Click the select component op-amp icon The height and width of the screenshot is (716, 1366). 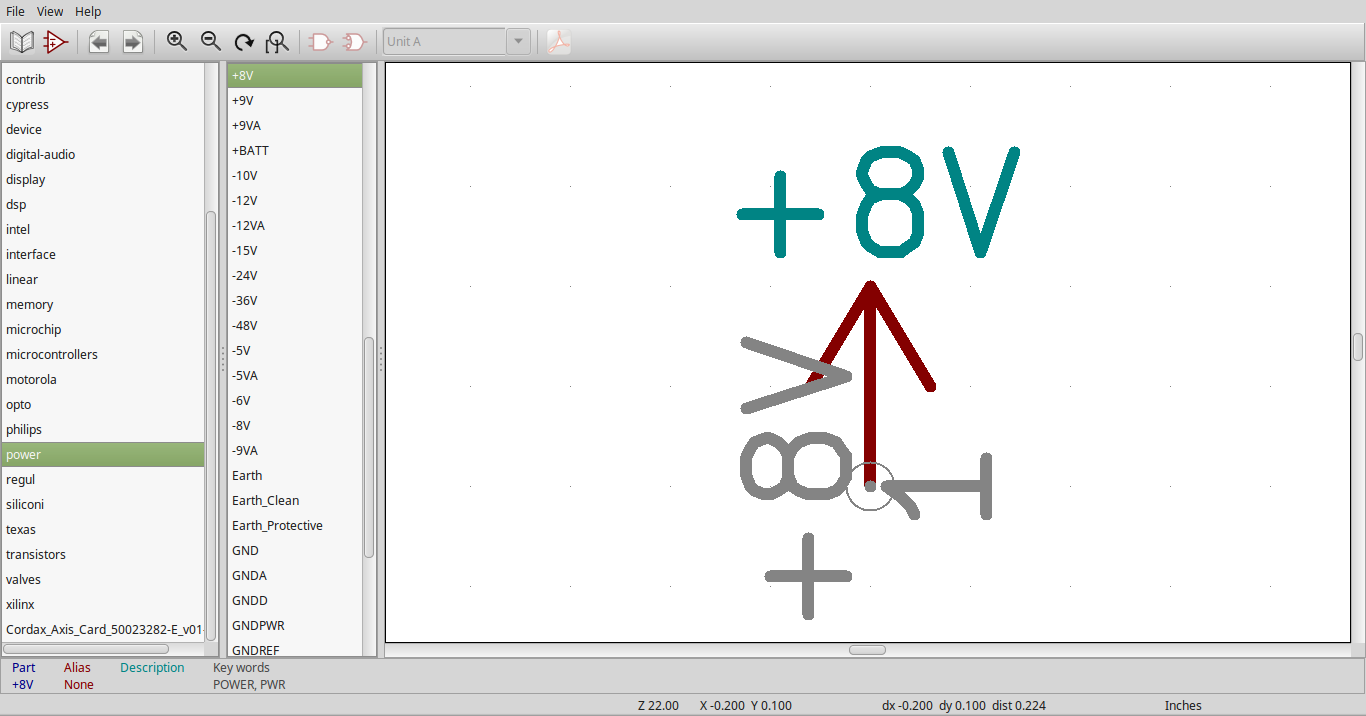[56, 42]
